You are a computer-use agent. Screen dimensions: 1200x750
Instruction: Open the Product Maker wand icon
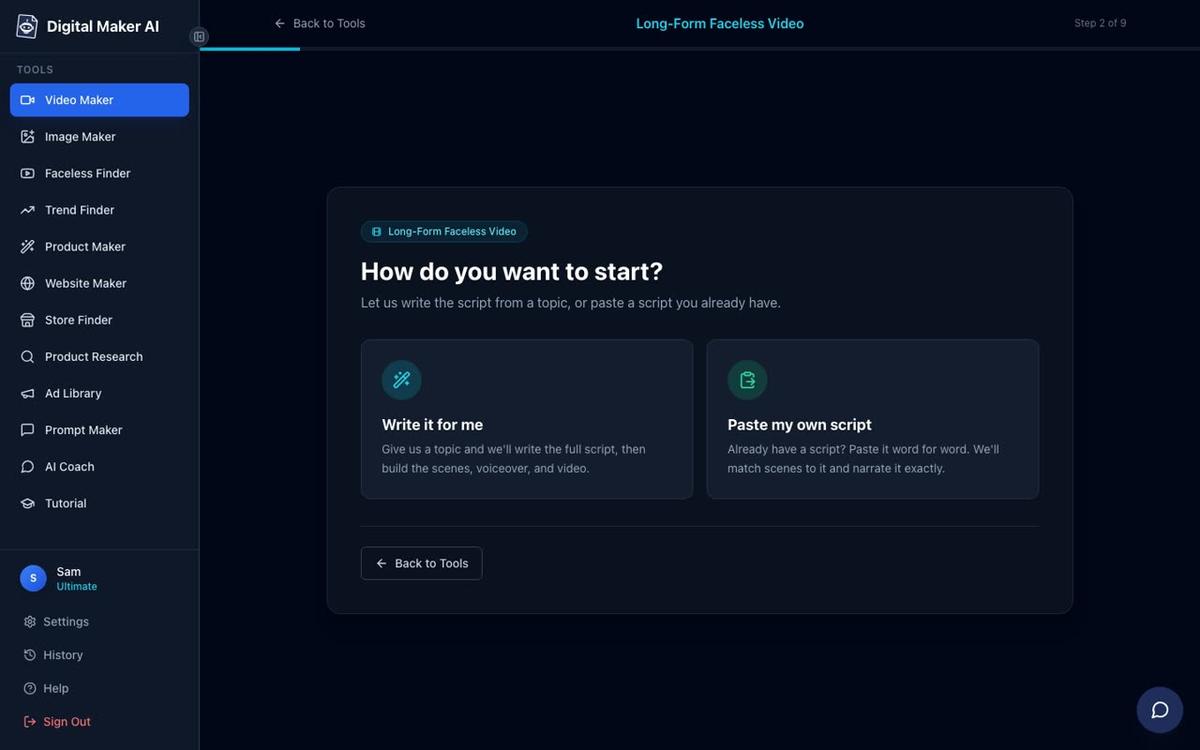(27, 247)
